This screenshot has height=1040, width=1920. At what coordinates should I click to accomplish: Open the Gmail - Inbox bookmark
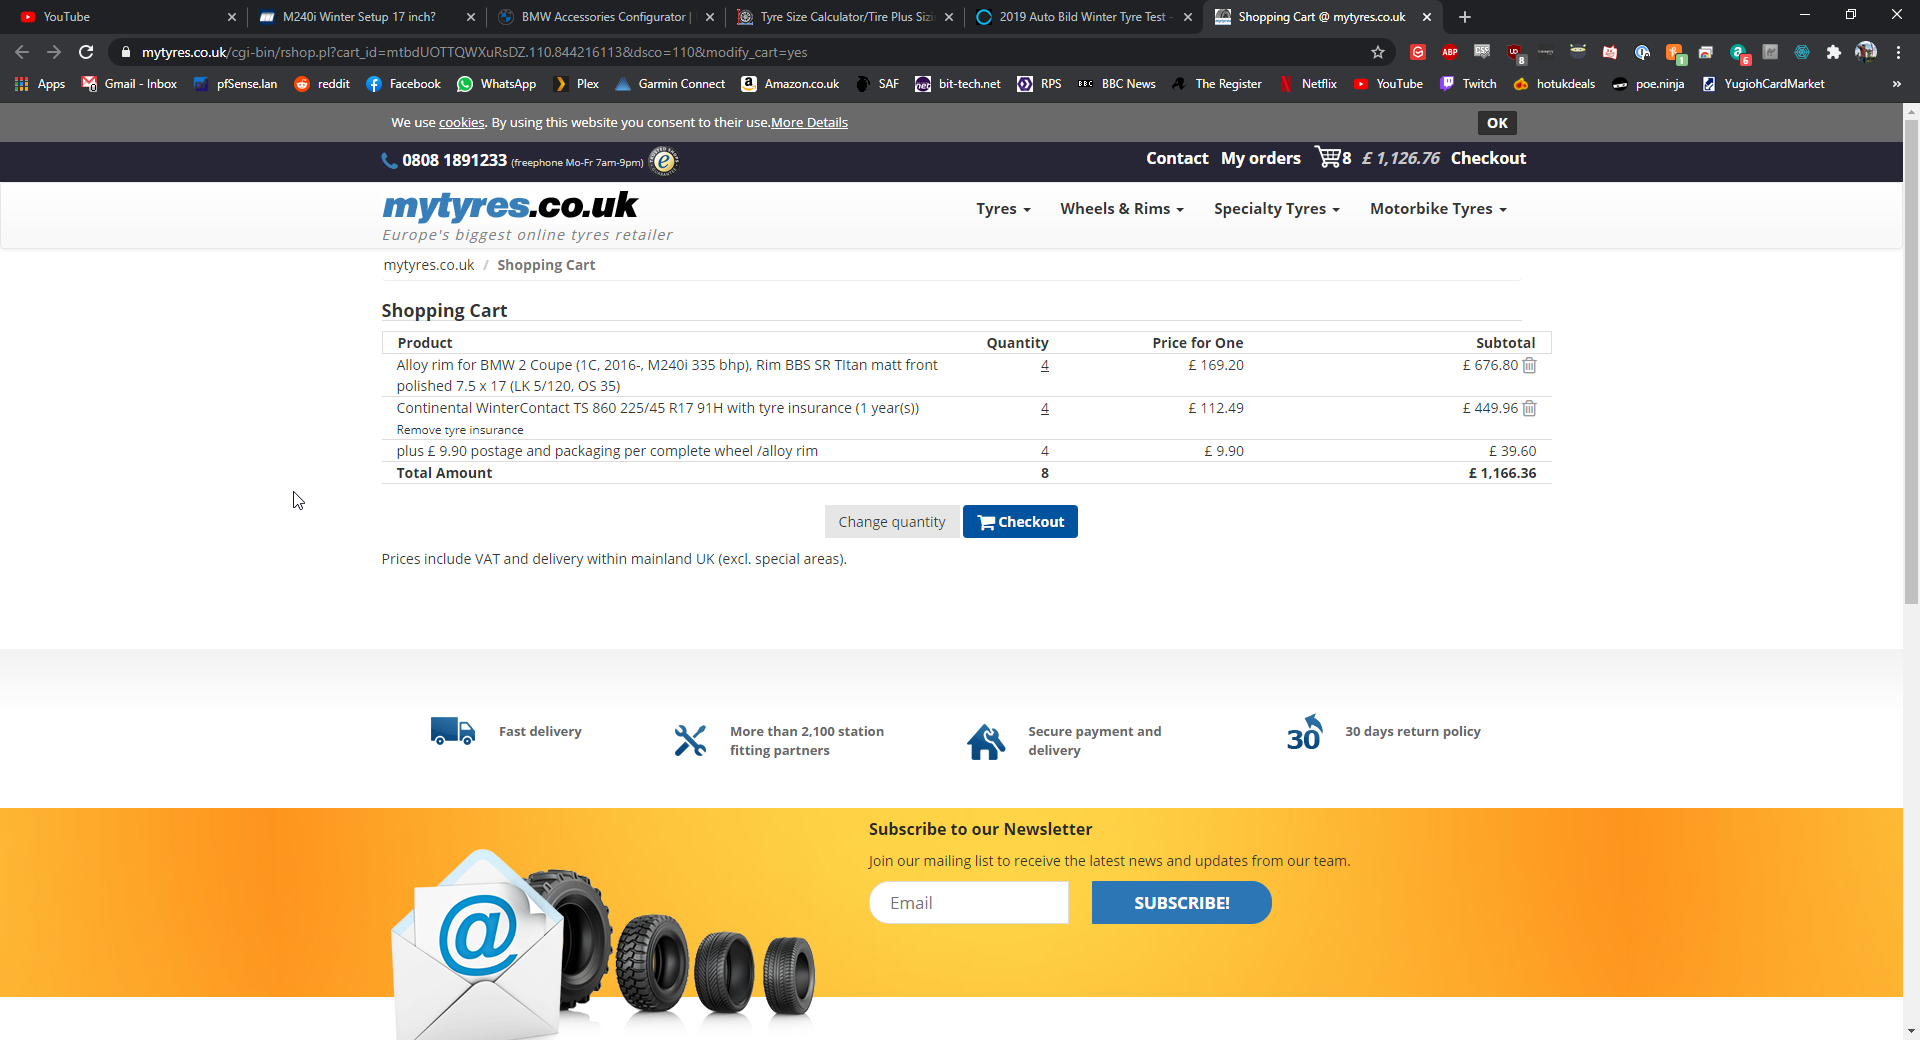click(129, 84)
